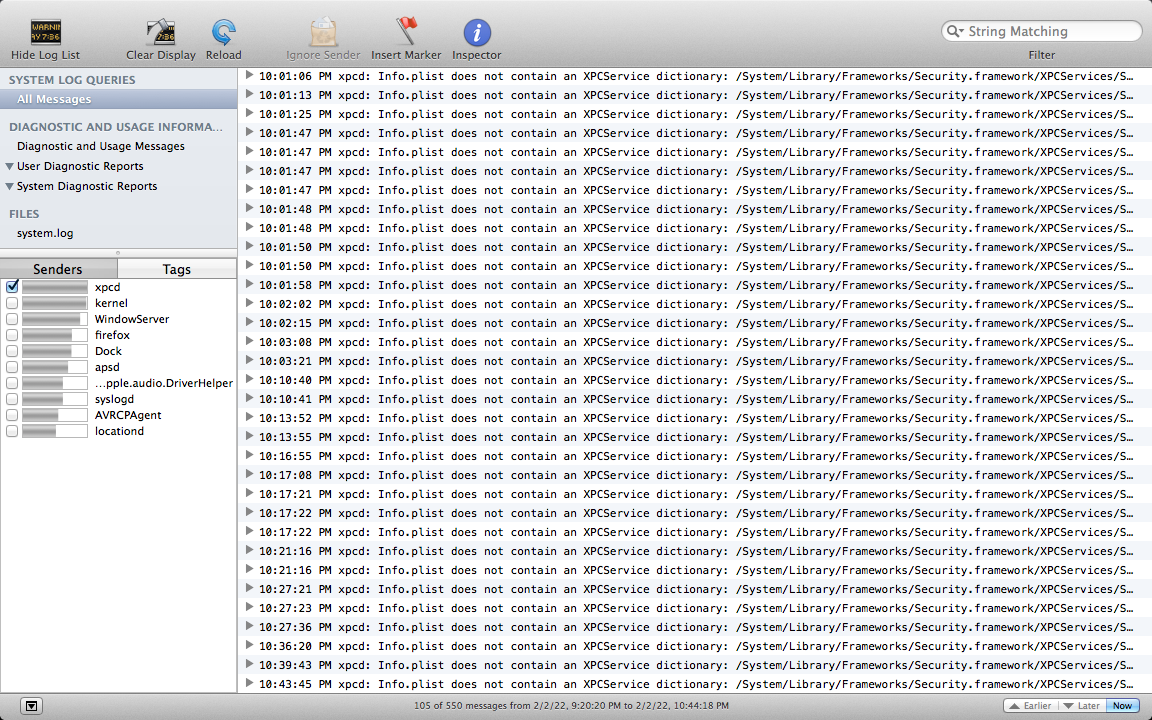Image resolution: width=1152 pixels, height=720 pixels.
Task: Click the Ignore Sender icon
Action: (x=322, y=30)
